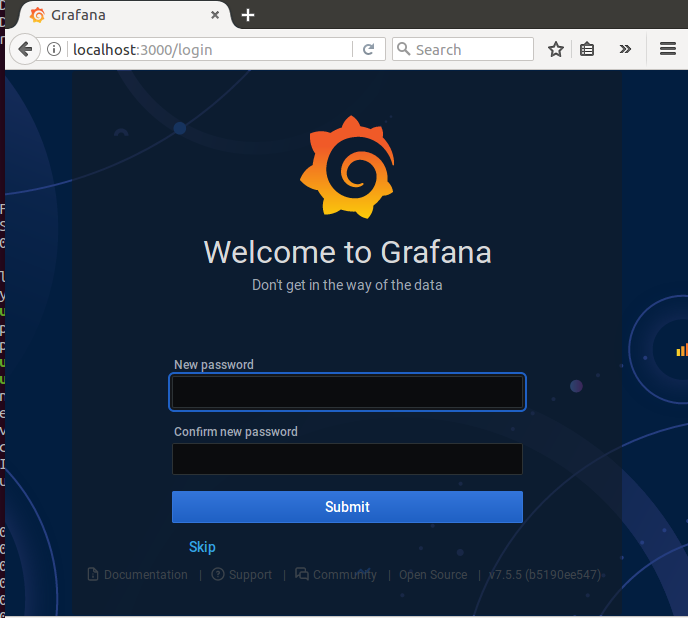The image size is (688, 618).
Task: Show bookmarks list icon
Action: [587, 49]
